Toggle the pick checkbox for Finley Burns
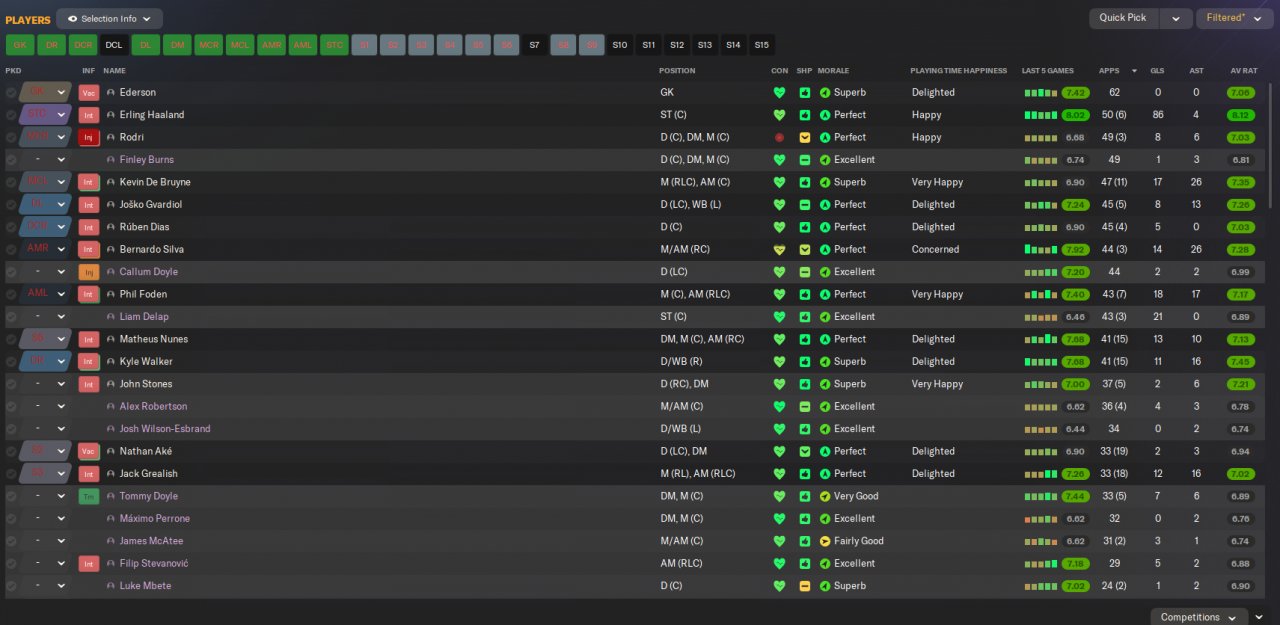1280x625 pixels. coord(11,160)
